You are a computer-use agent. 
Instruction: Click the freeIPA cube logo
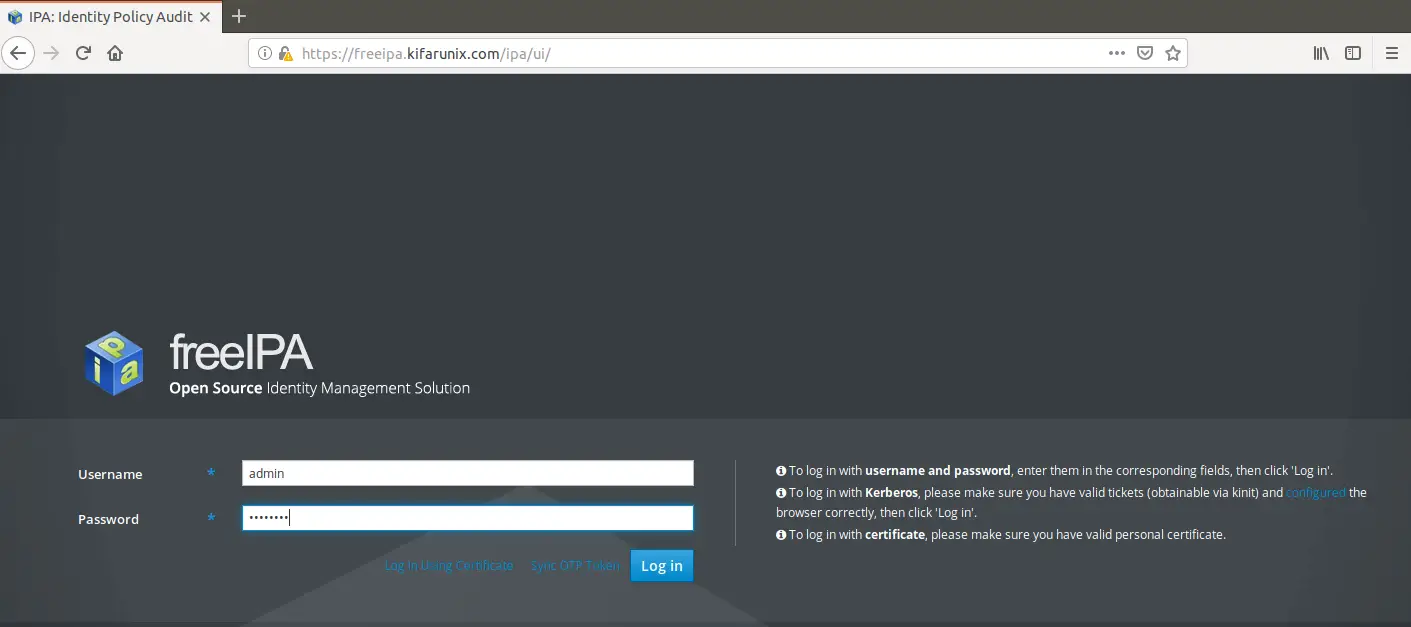tap(114, 363)
